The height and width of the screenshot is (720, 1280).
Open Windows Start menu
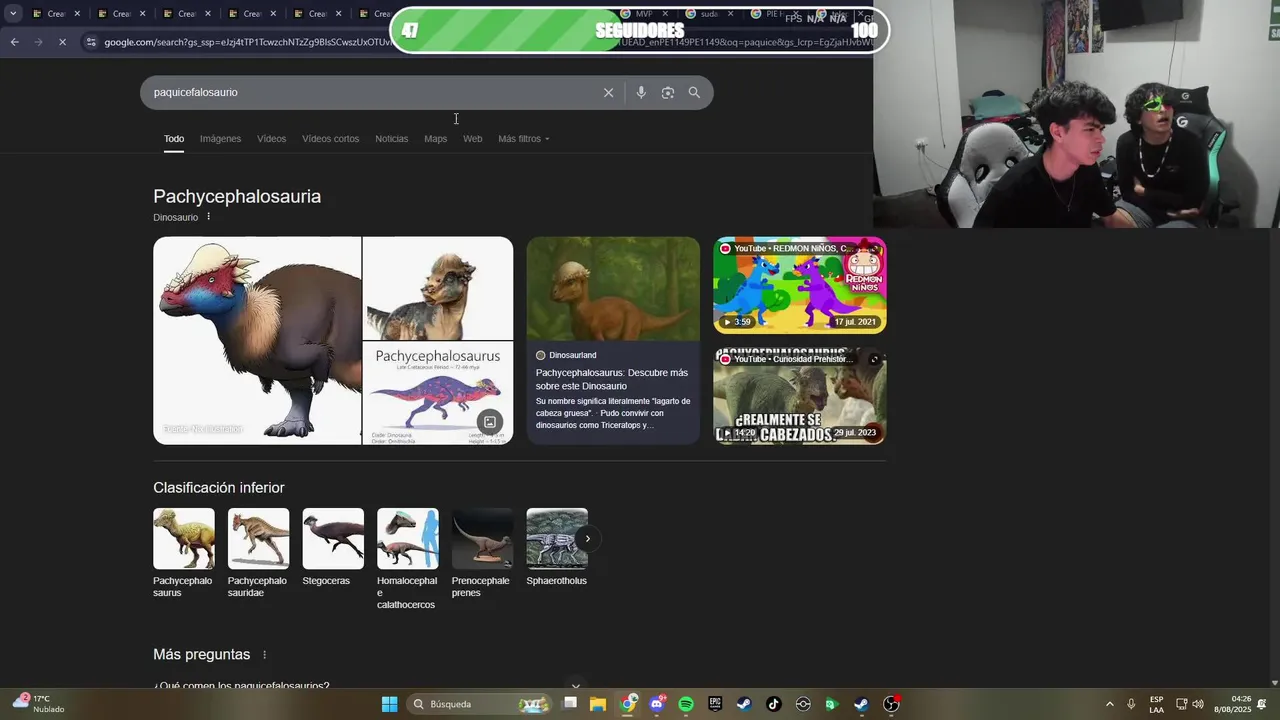coord(389,704)
